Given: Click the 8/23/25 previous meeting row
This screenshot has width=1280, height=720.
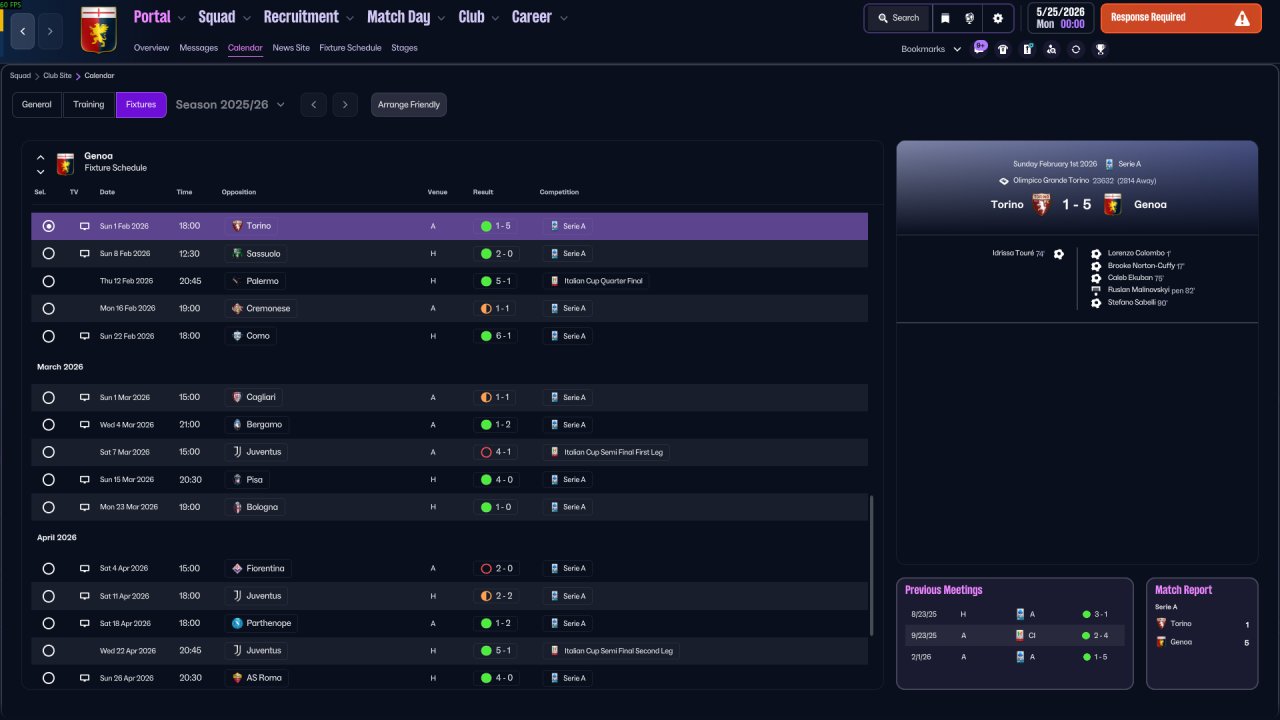Looking at the screenshot, I should coord(1014,614).
